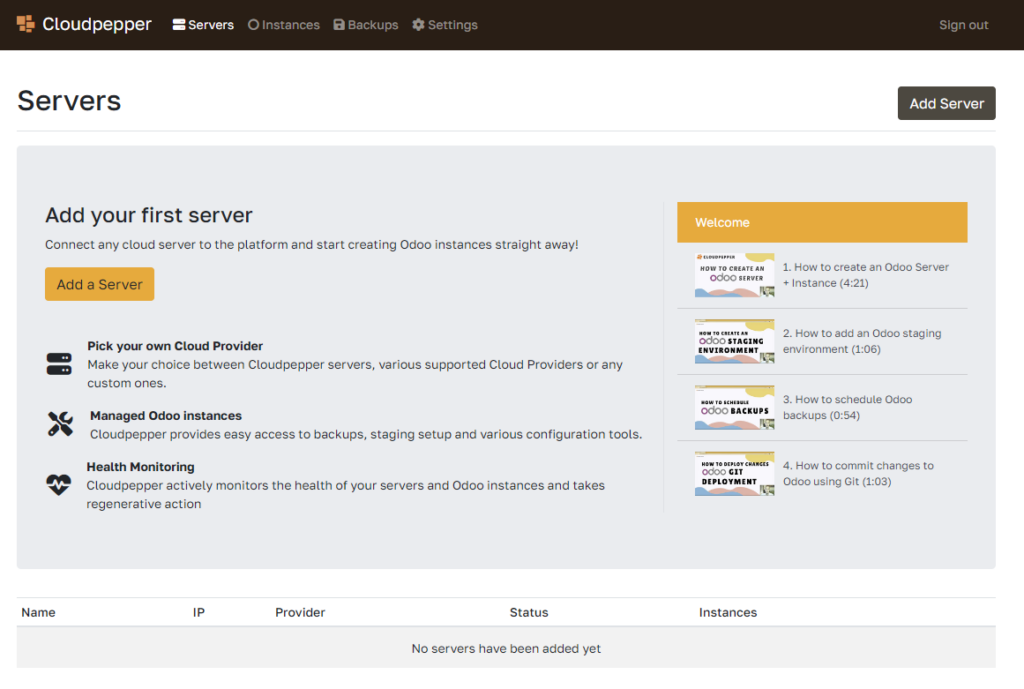
Task: Open the Servers nav item
Action: pyautogui.click(x=203, y=25)
